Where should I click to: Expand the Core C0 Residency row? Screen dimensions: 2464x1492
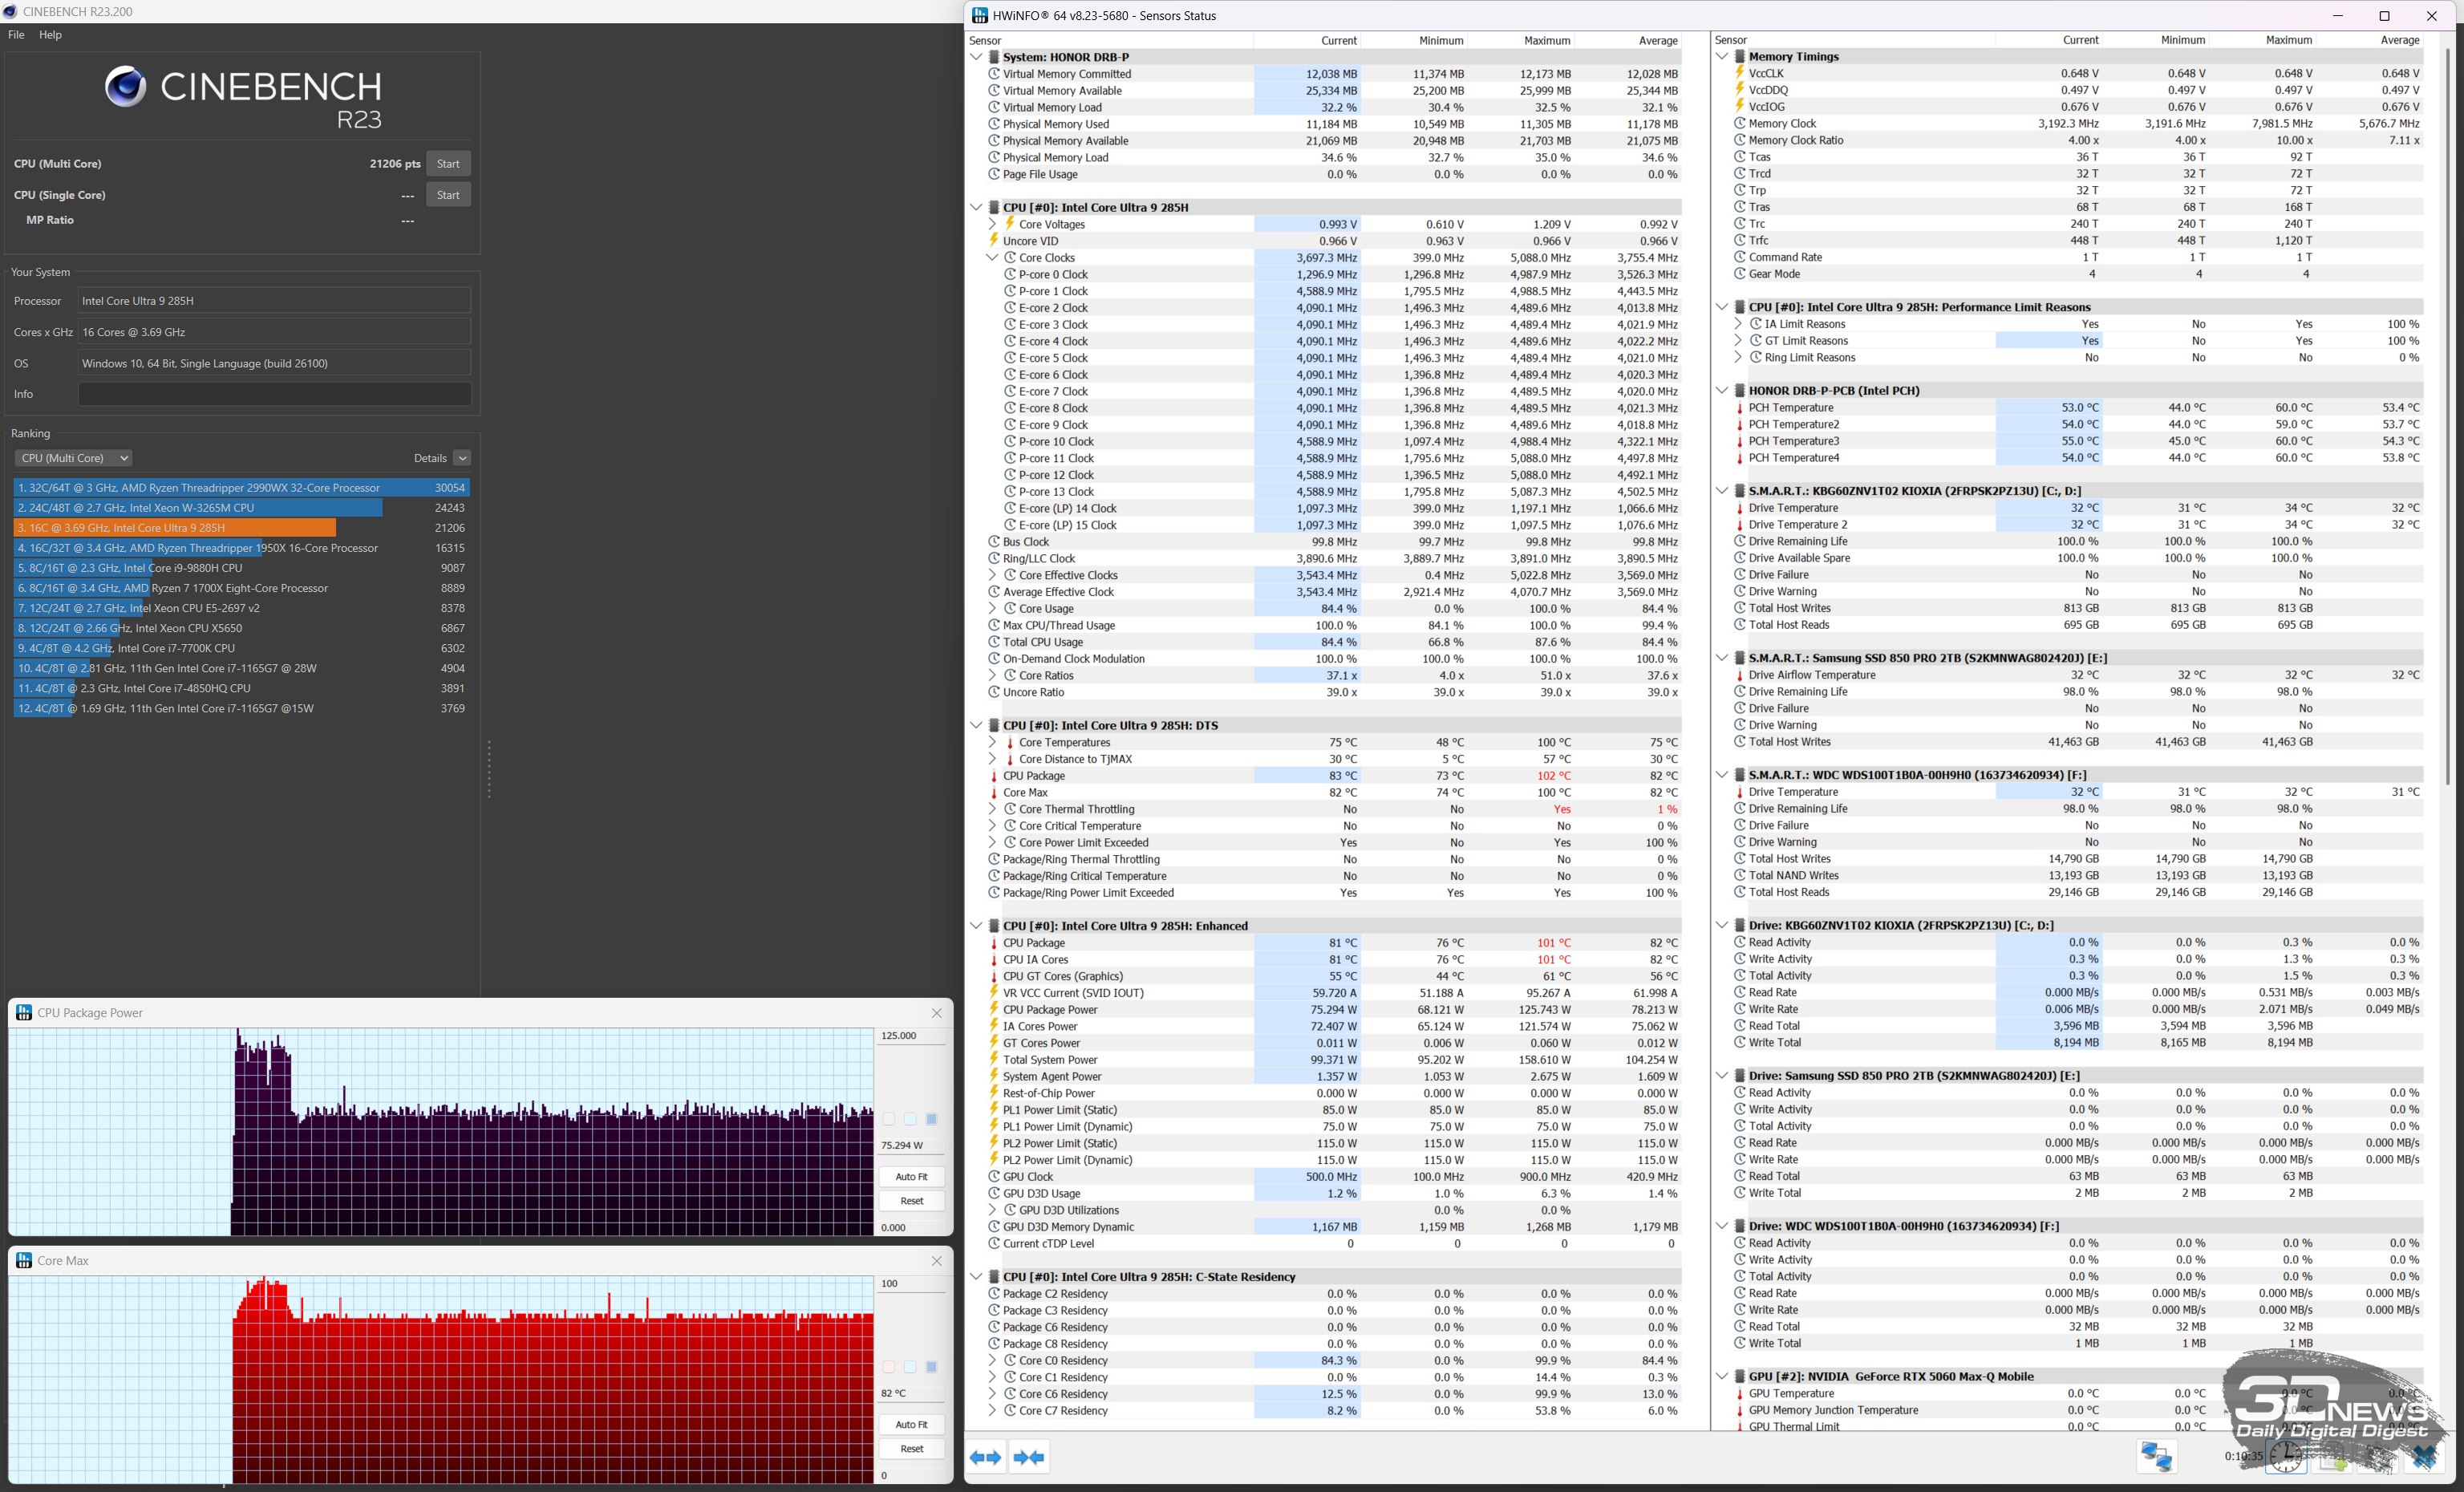tap(992, 1360)
